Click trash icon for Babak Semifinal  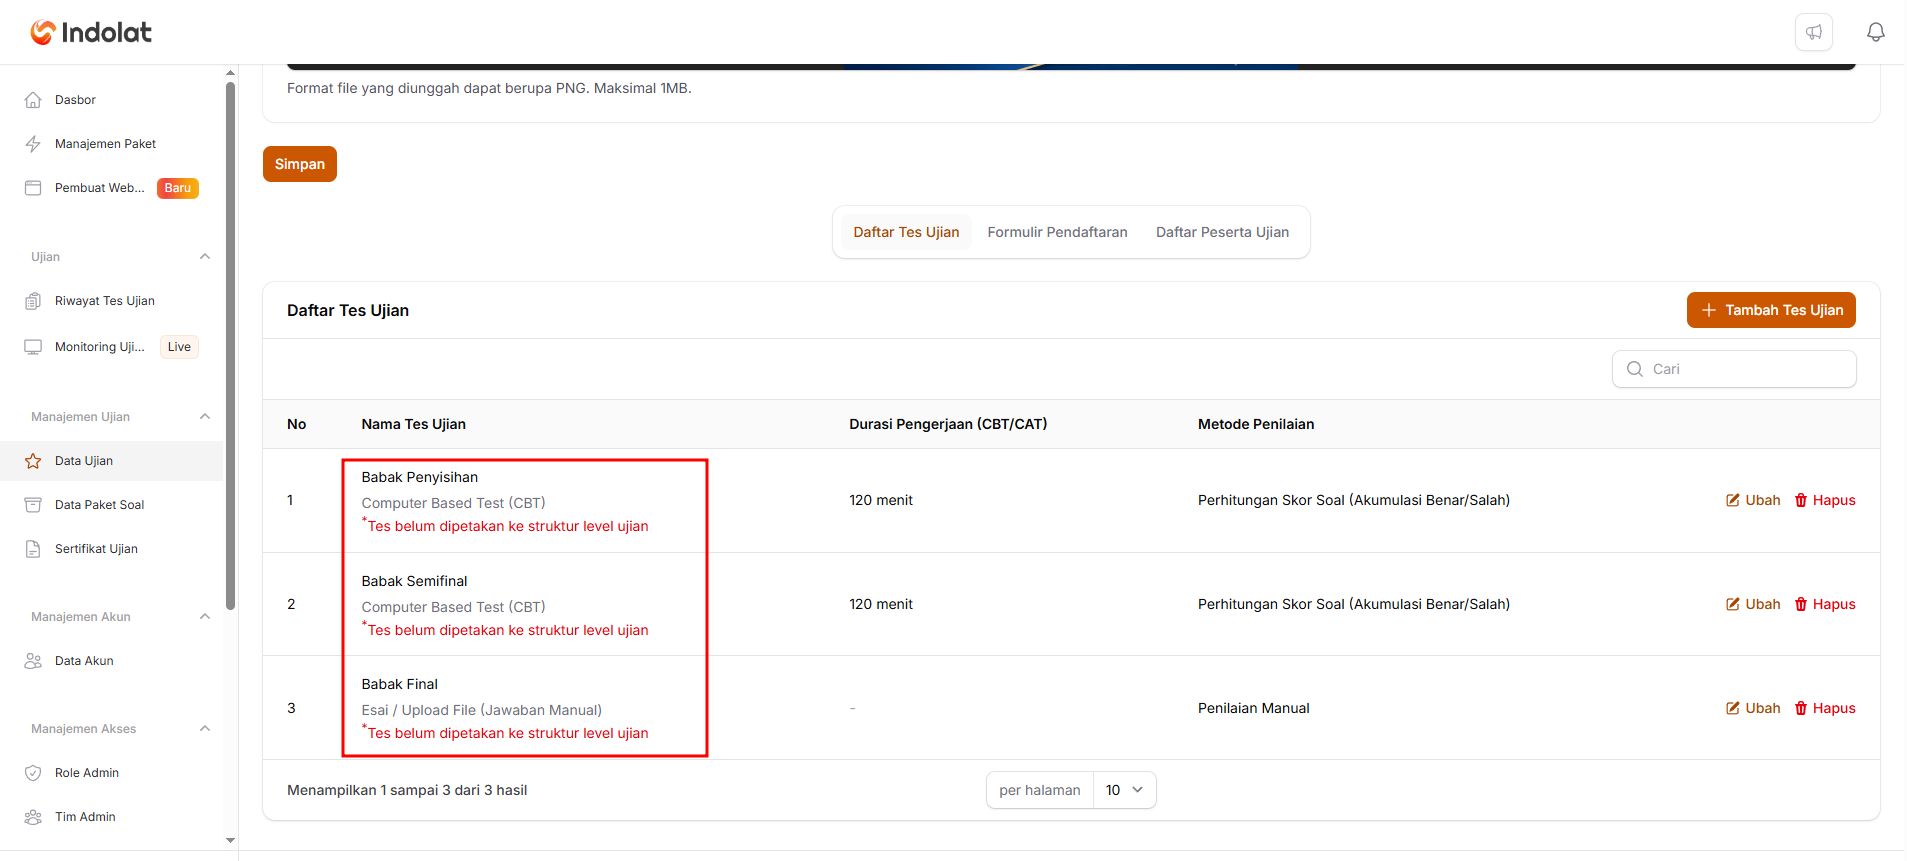[1801, 604]
